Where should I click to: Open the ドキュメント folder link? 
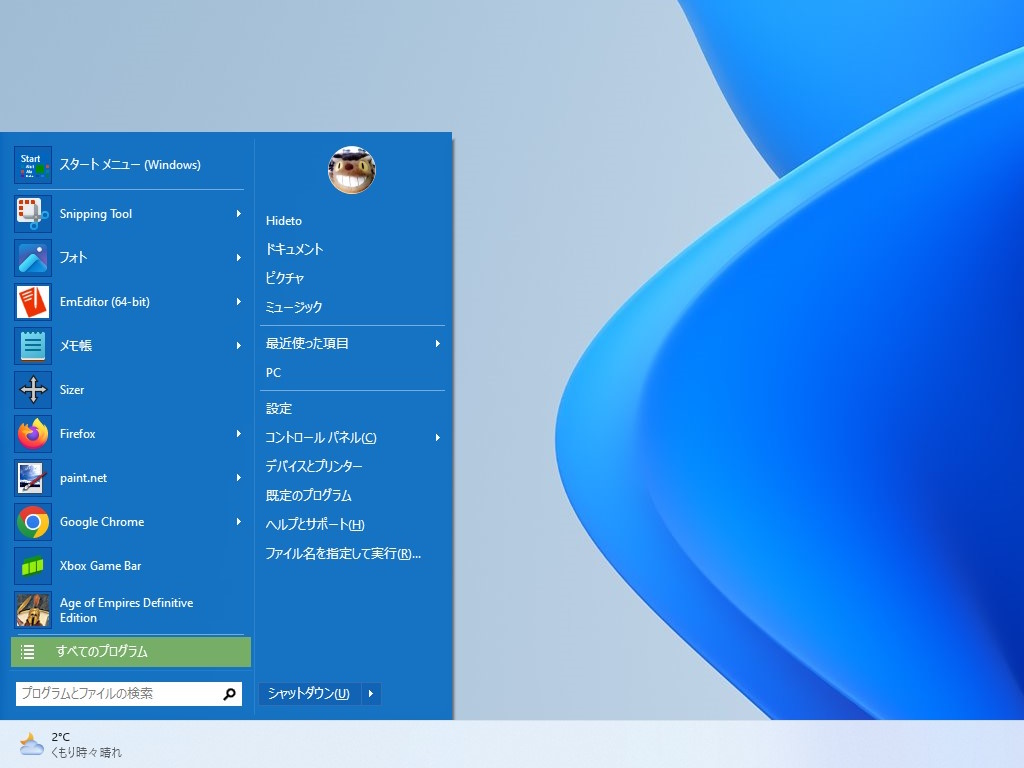294,249
